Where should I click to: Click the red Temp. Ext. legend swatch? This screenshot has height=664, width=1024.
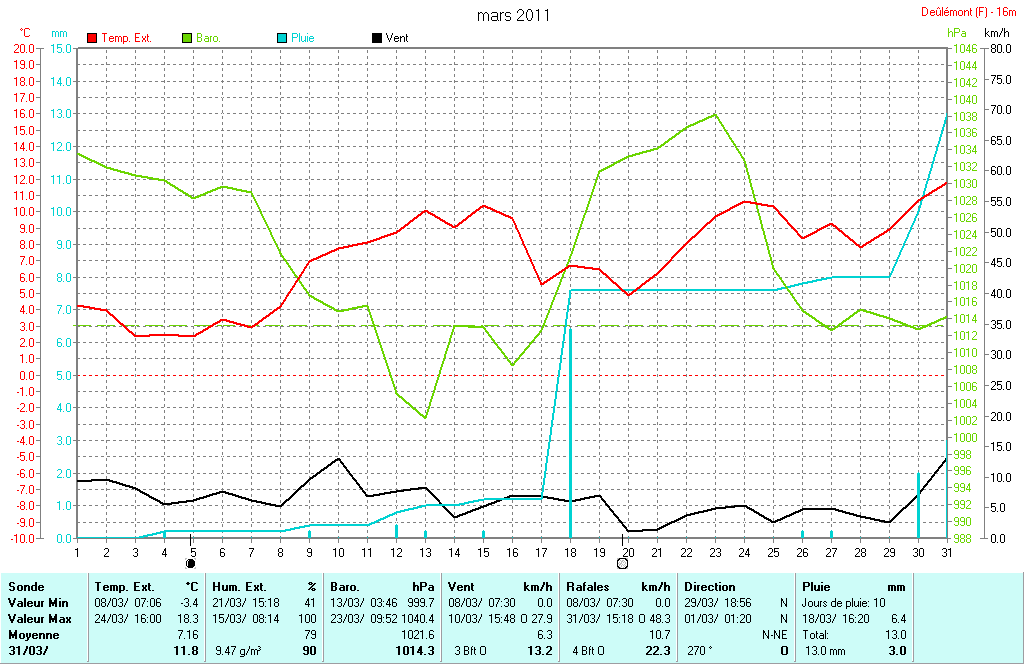click(x=93, y=38)
